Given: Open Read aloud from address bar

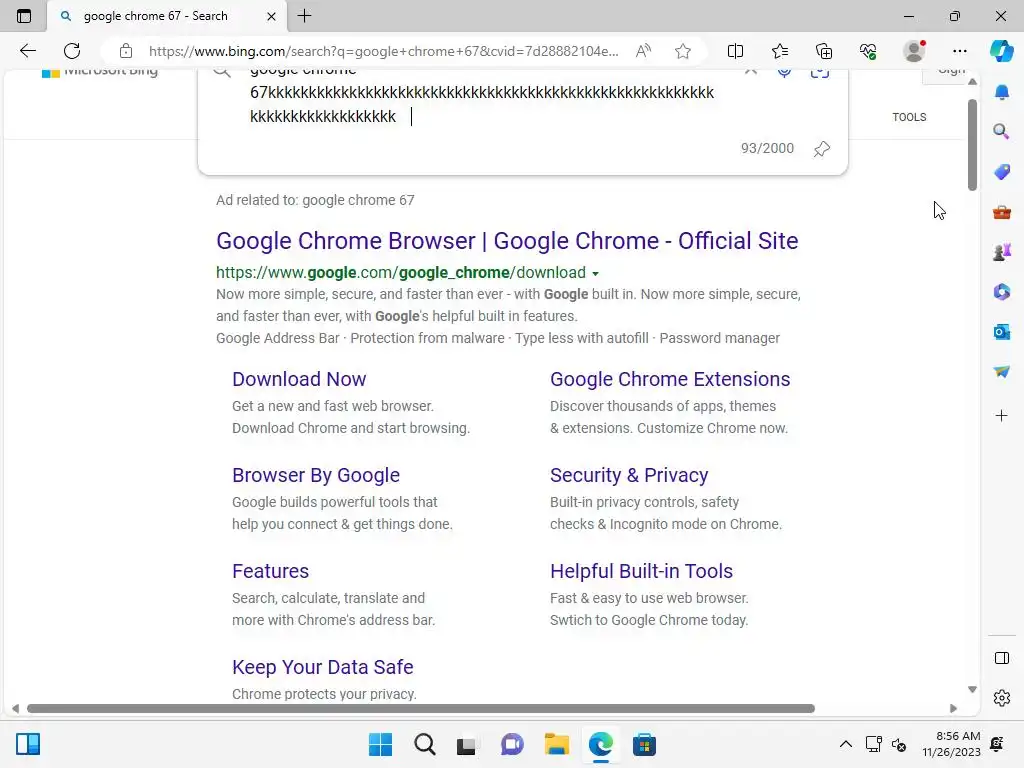Looking at the screenshot, I should coord(643,51).
